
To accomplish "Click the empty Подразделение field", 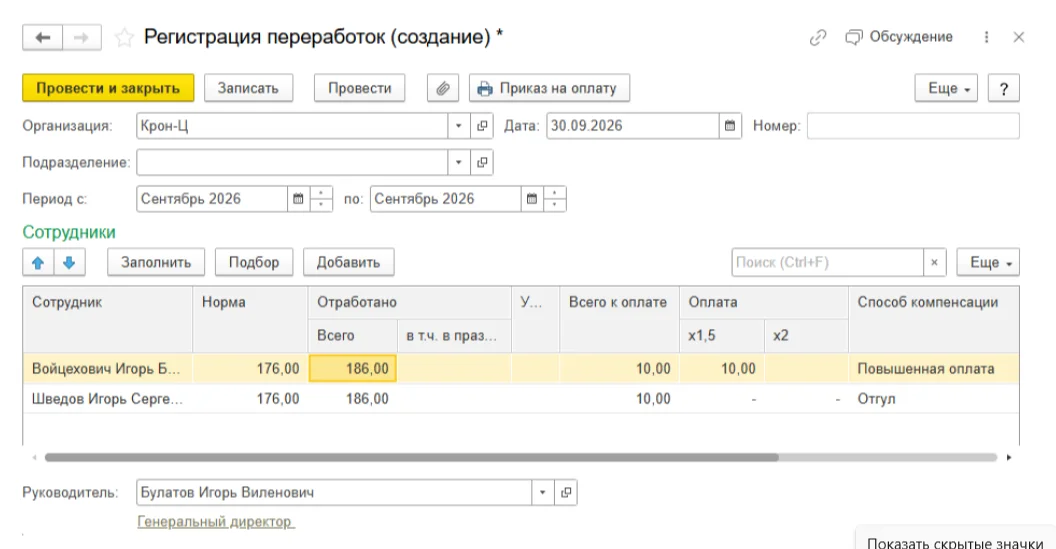I will [292, 162].
